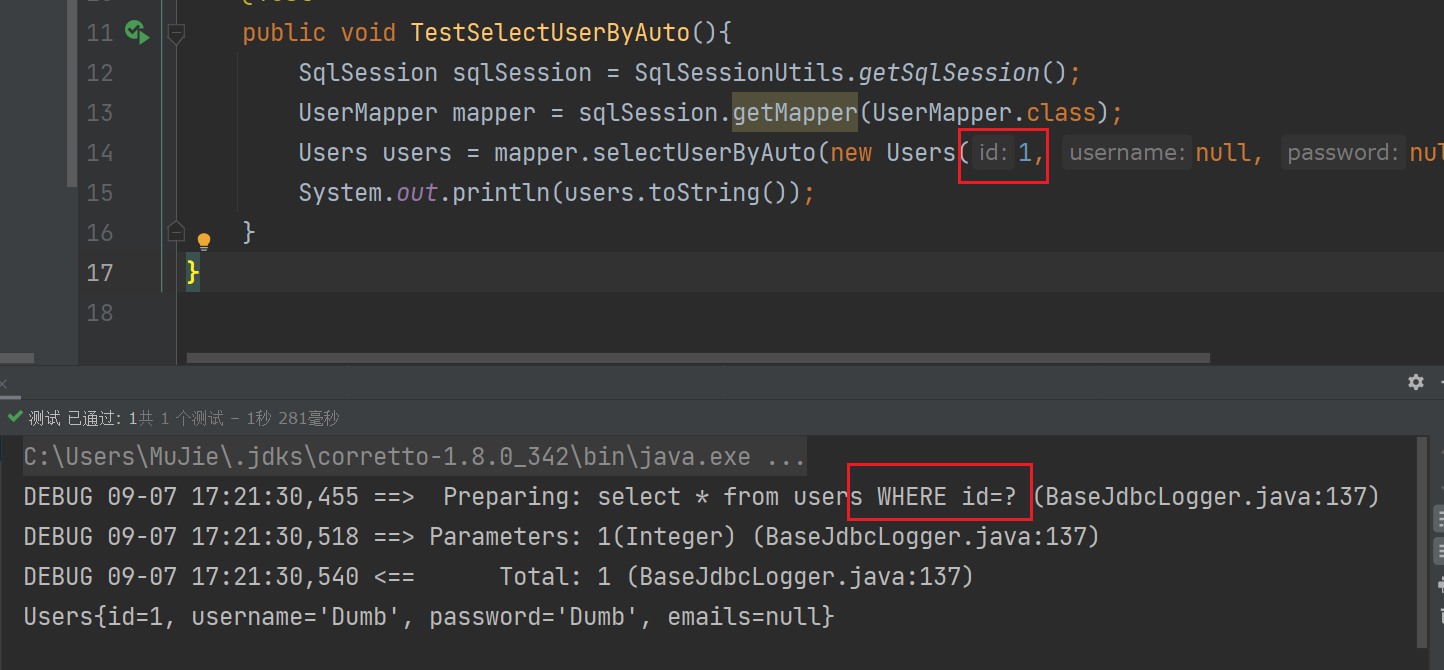Click the green test passed checkmark

tap(14, 418)
